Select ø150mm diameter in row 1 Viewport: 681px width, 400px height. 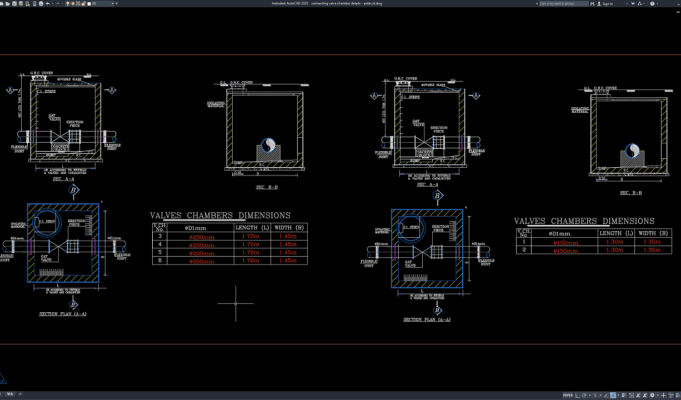click(x=566, y=242)
